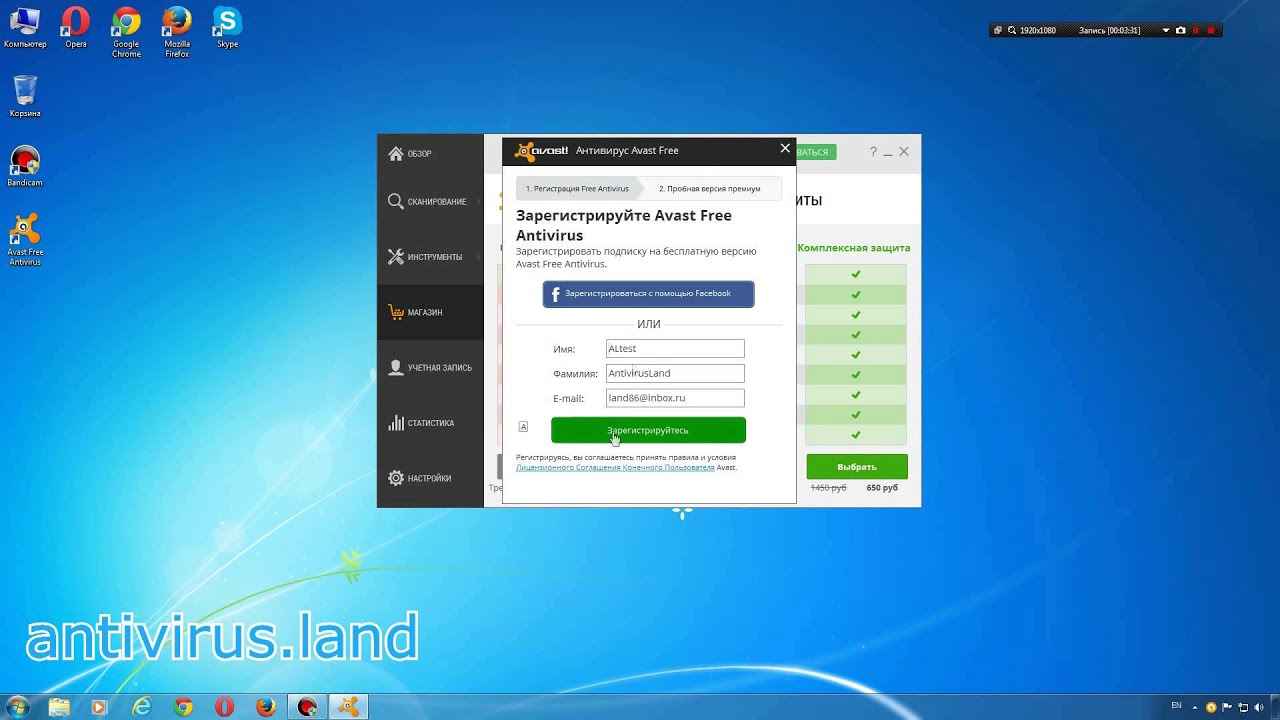Open Chrome from the taskbar
Screen dimensions: 1280x720
pyautogui.click(x=183, y=707)
